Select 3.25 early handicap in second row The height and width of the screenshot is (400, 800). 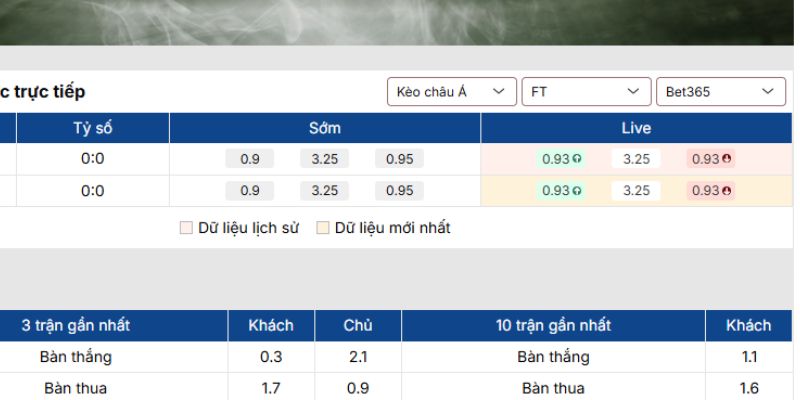coord(324,191)
